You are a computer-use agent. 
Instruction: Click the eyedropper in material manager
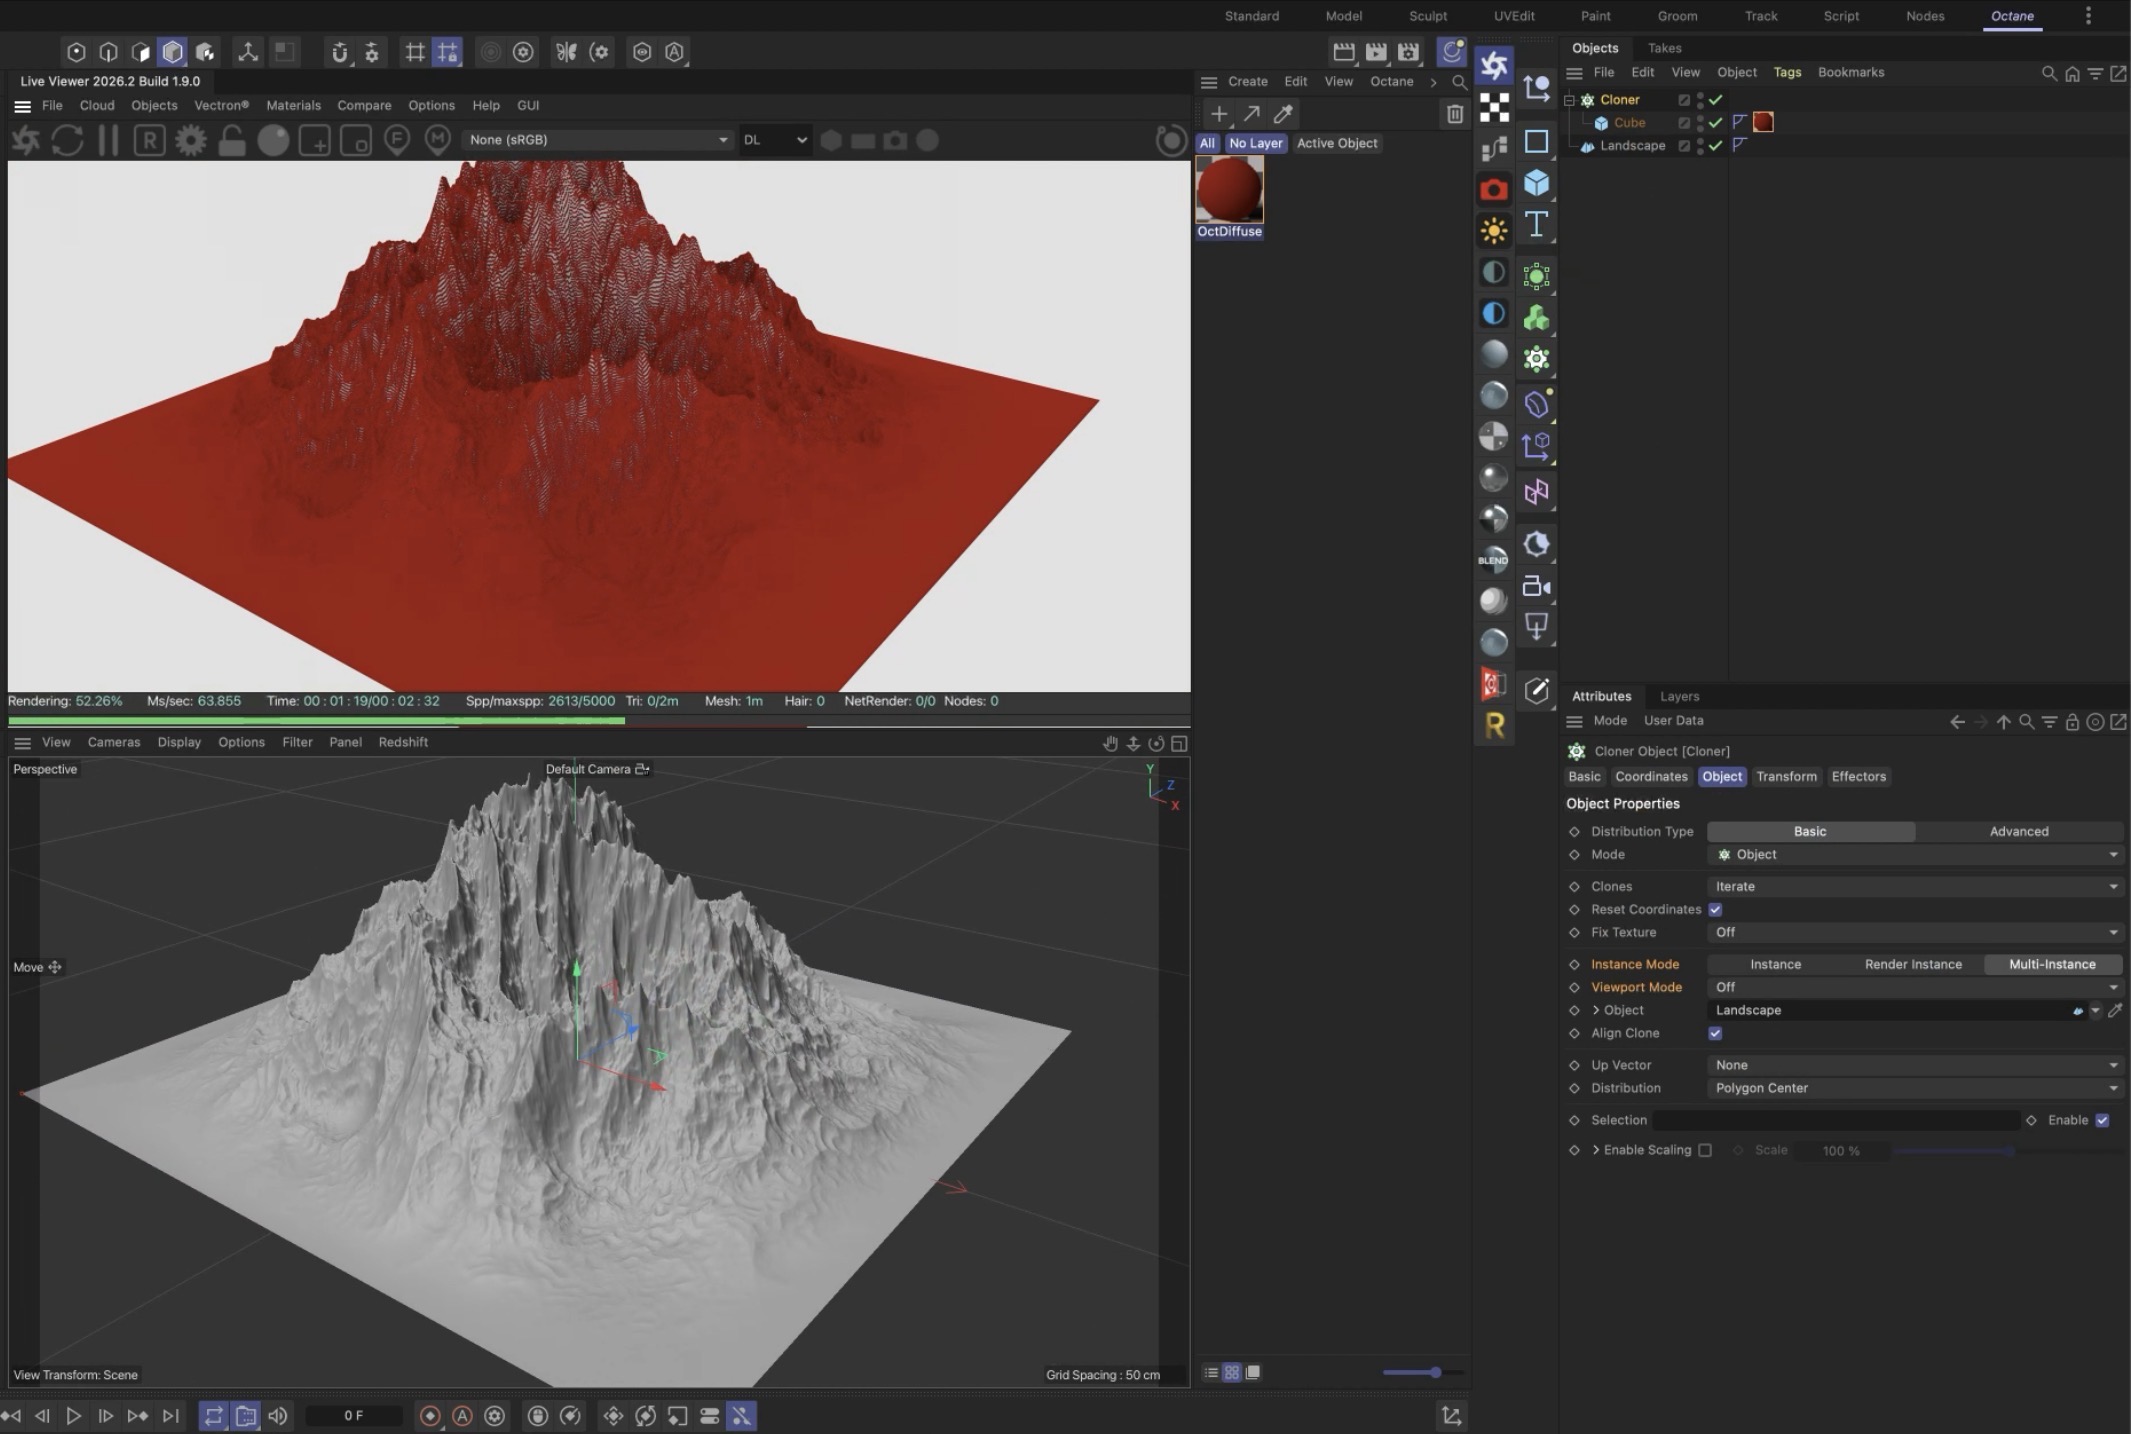[1283, 114]
